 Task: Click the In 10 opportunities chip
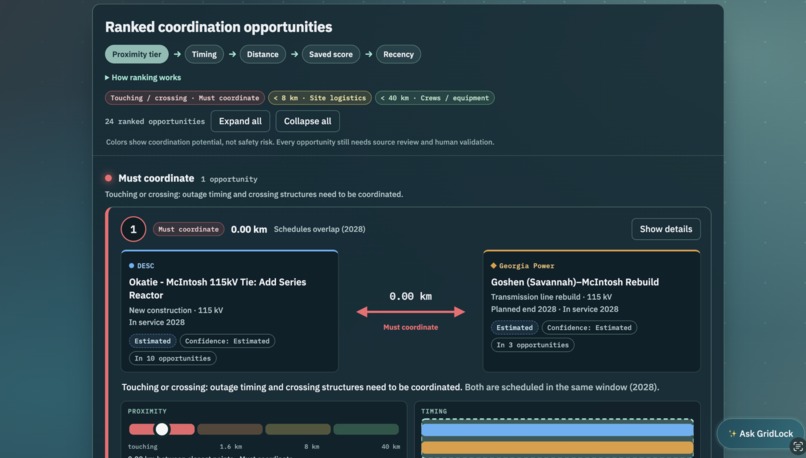tap(172, 358)
